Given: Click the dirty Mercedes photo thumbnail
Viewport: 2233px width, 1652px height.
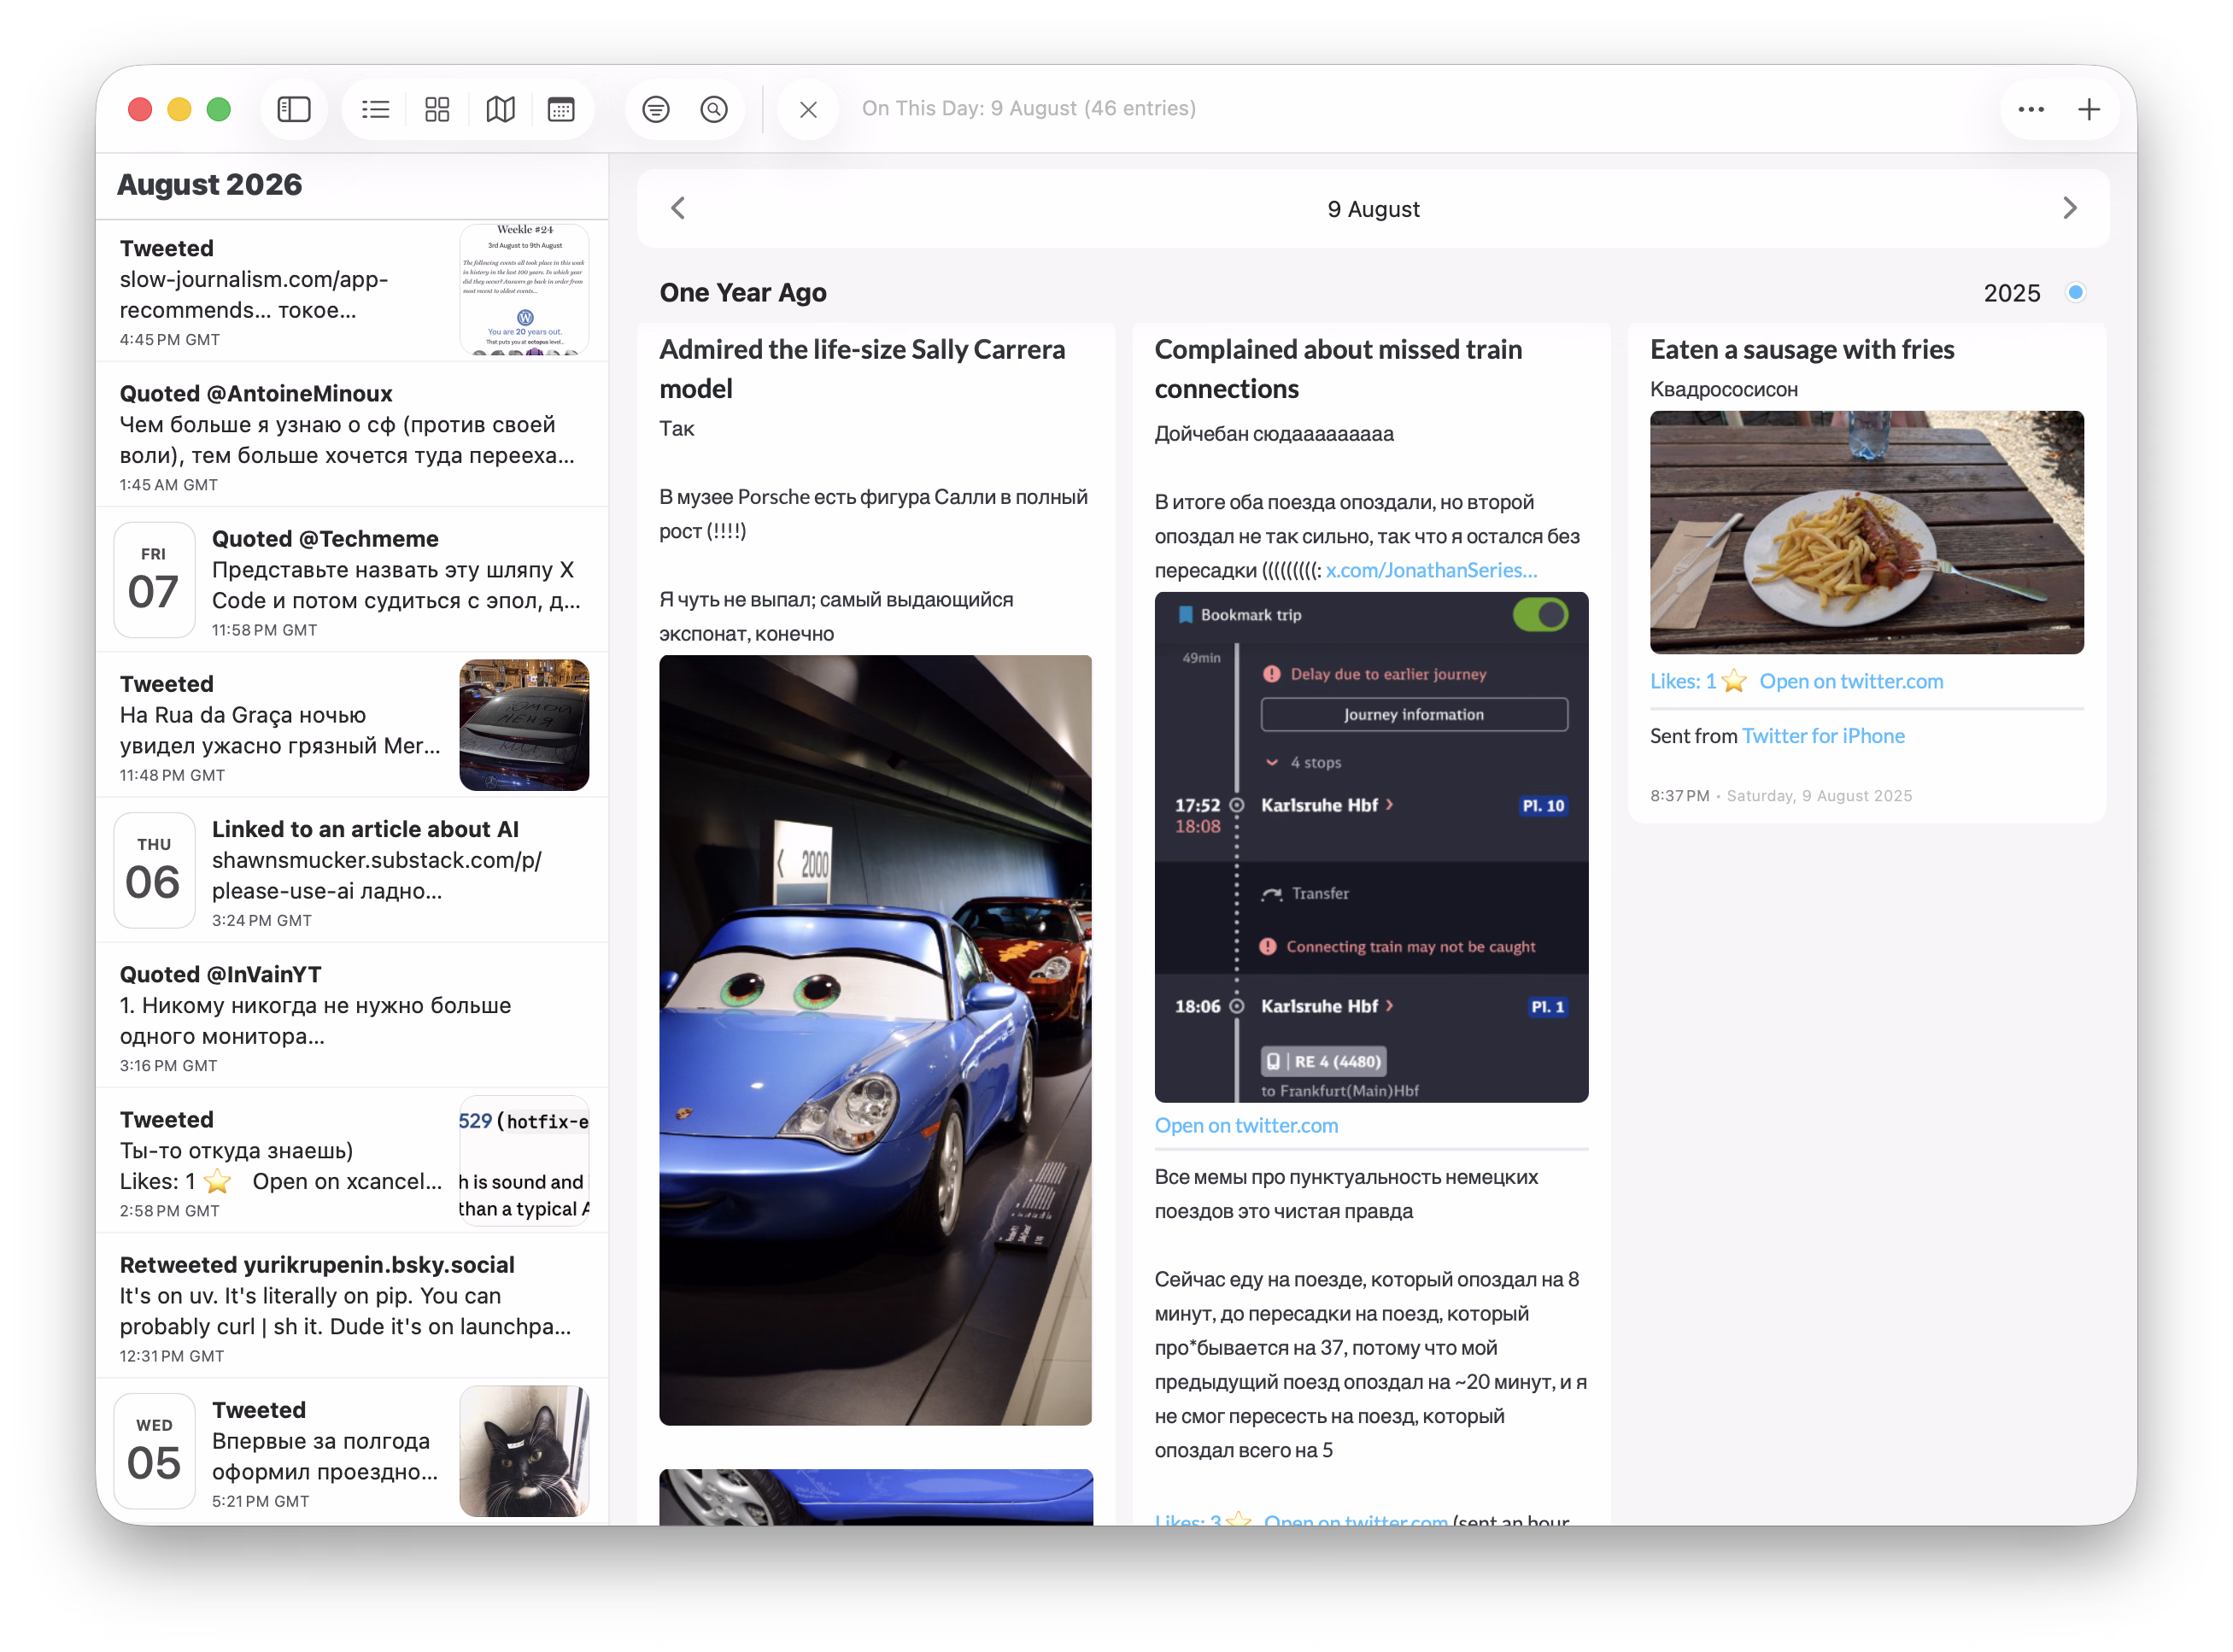Looking at the screenshot, I should [x=524, y=725].
